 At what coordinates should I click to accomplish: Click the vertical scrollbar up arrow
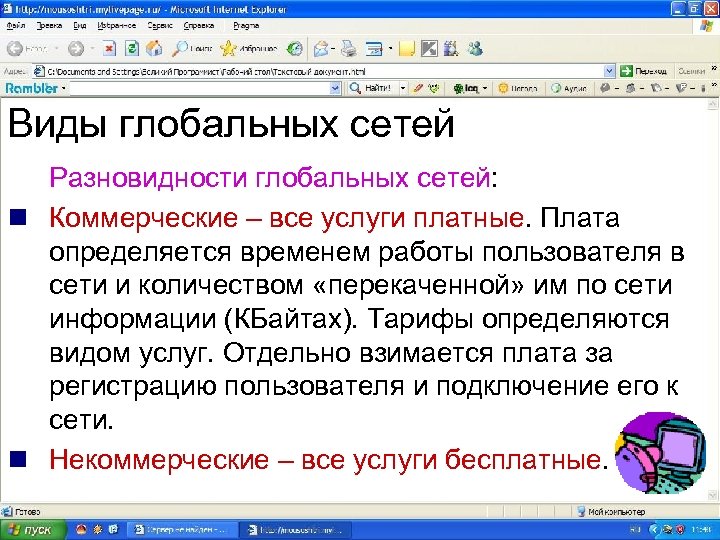click(x=712, y=104)
